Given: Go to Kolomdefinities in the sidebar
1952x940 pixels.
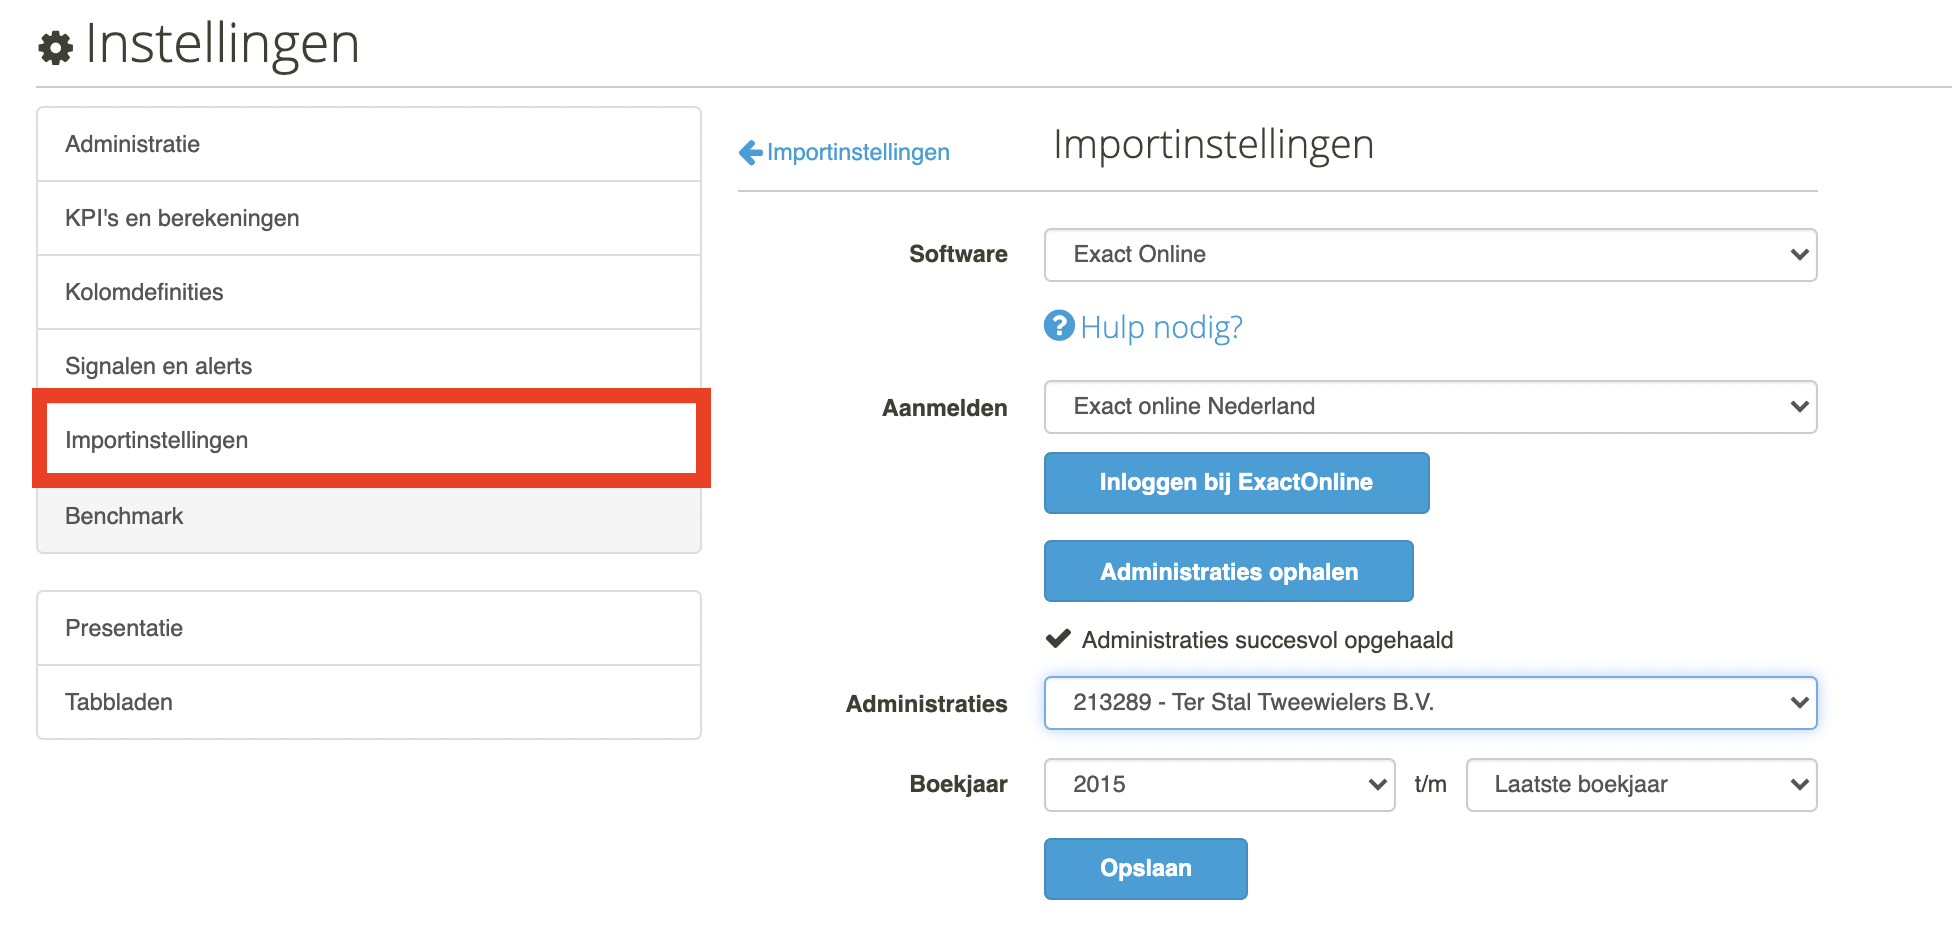Looking at the screenshot, I should tap(369, 292).
